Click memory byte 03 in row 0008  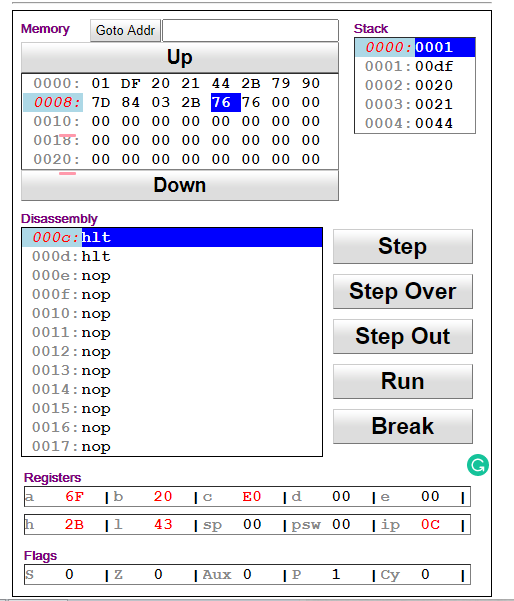(161, 102)
